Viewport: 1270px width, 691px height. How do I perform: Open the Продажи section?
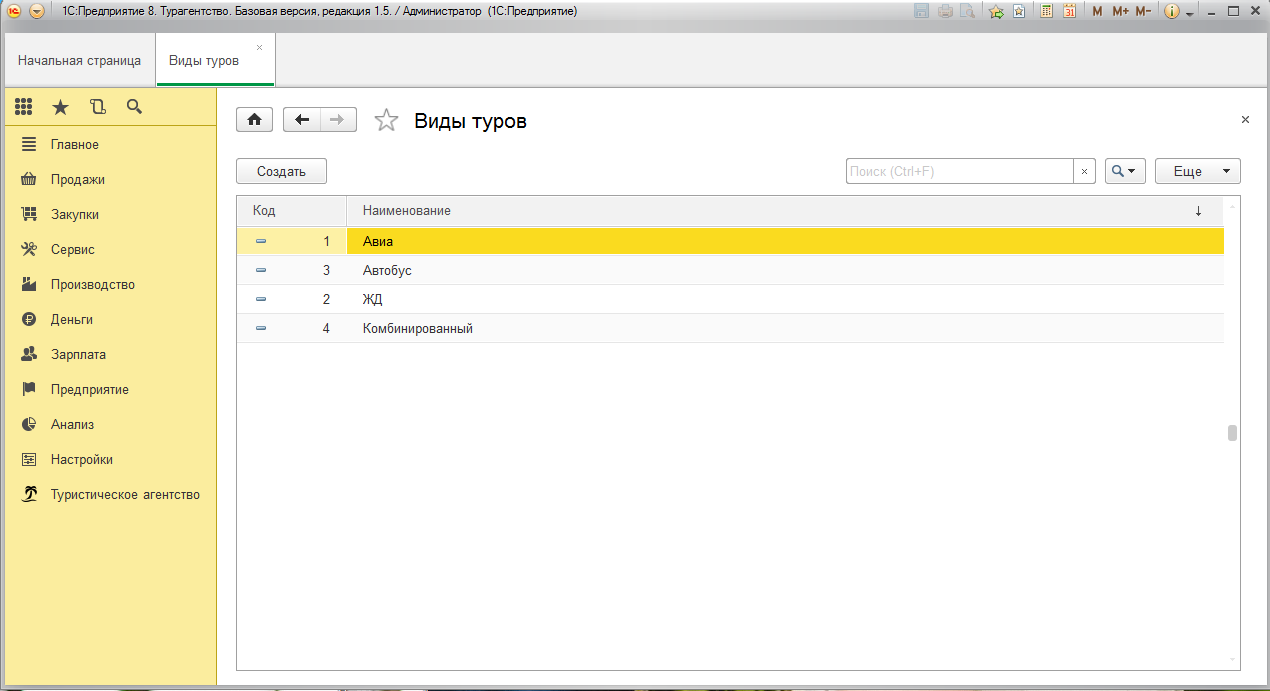click(x=78, y=179)
